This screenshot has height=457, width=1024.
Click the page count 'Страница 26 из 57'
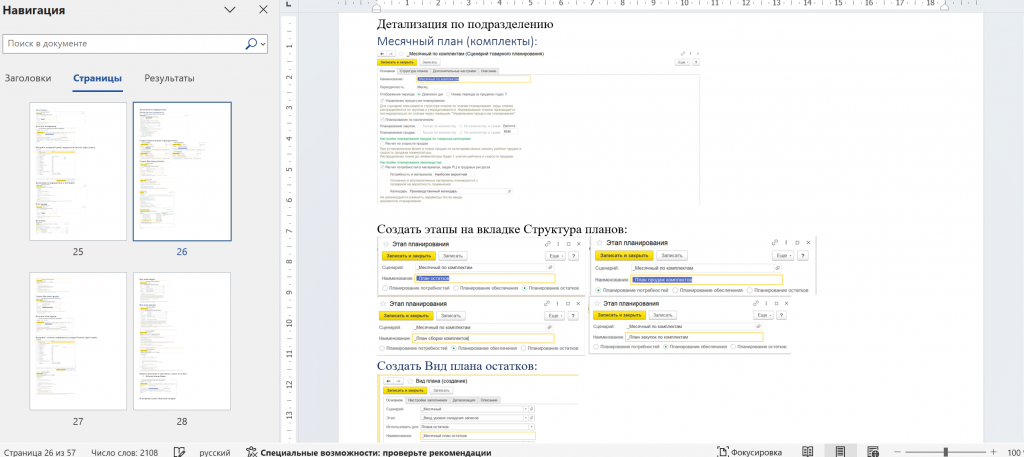(40, 451)
